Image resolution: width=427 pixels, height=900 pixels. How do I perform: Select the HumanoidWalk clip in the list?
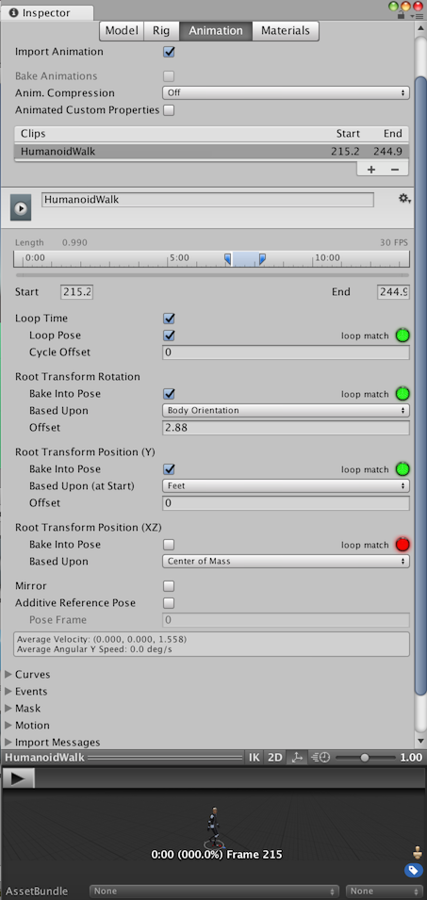[211, 152]
